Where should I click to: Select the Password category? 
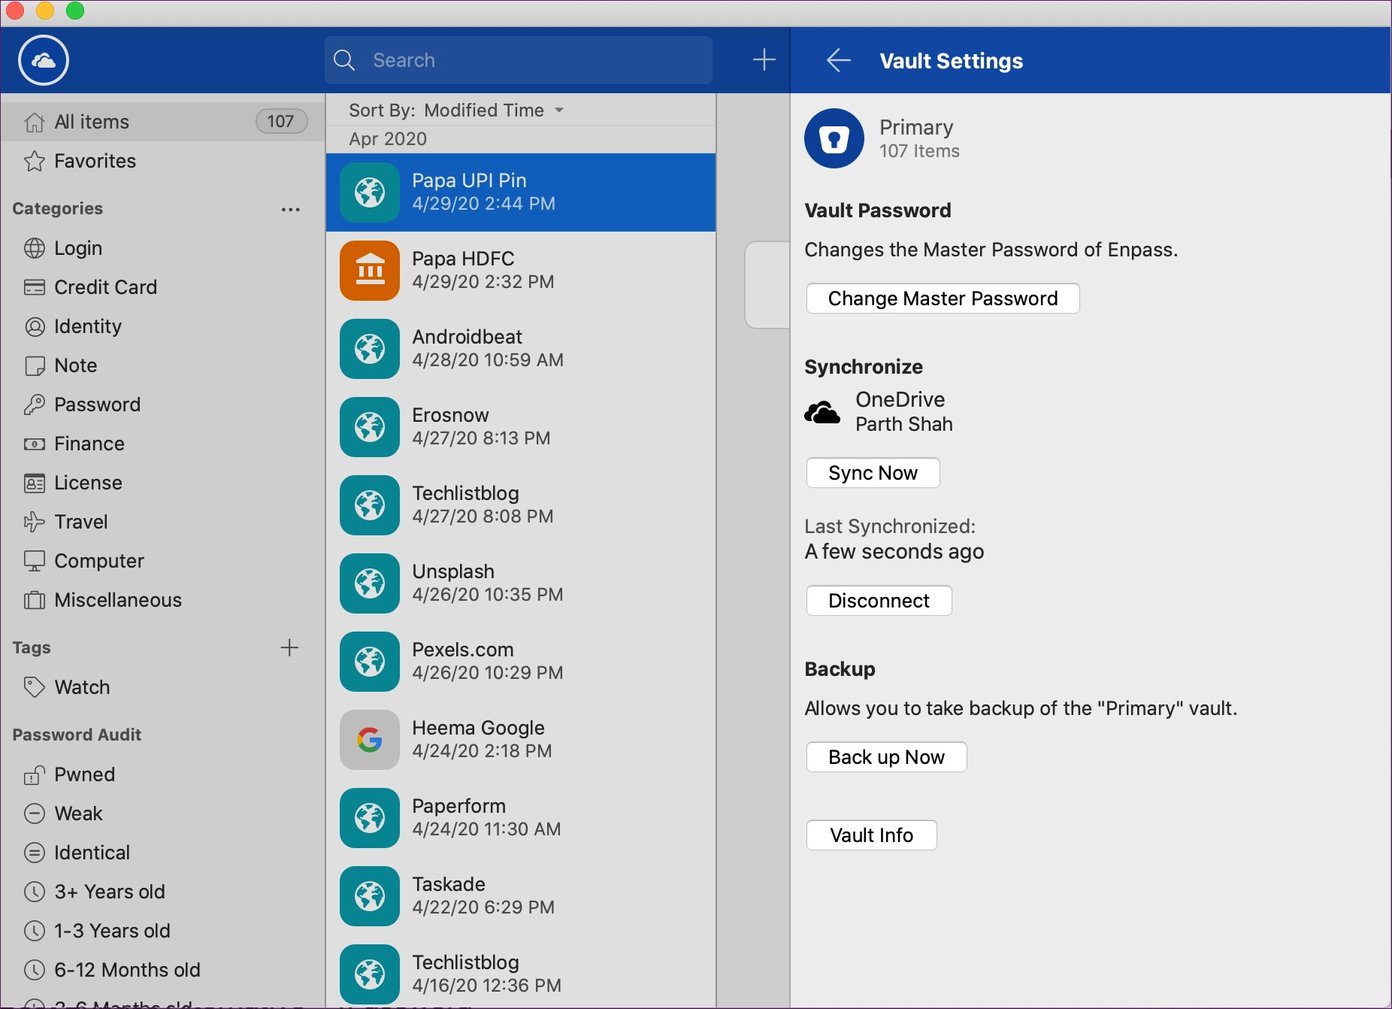(162, 404)
